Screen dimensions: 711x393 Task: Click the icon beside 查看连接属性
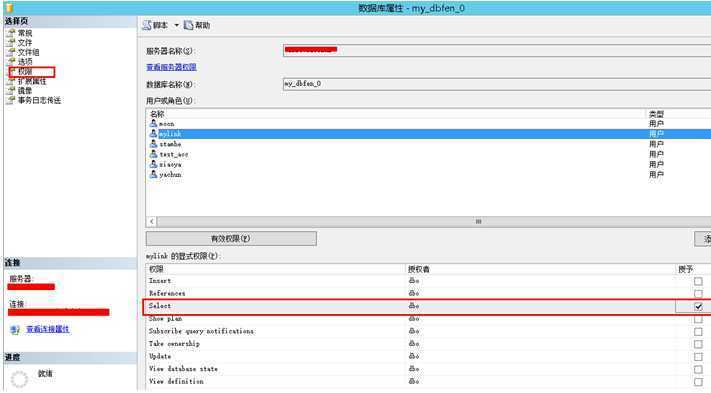pyautogui.click(x=15, y=330)
